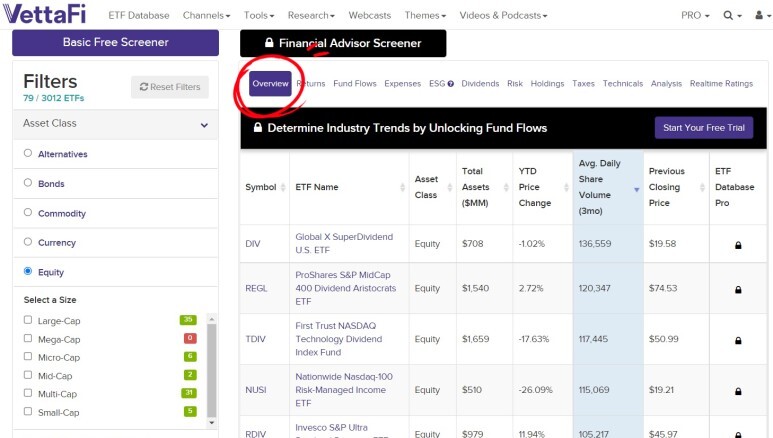Image resolution: width=773 pixels, height=438 pixels.
Task: Switch to the Overview tab
Action: tap(270, 83)
